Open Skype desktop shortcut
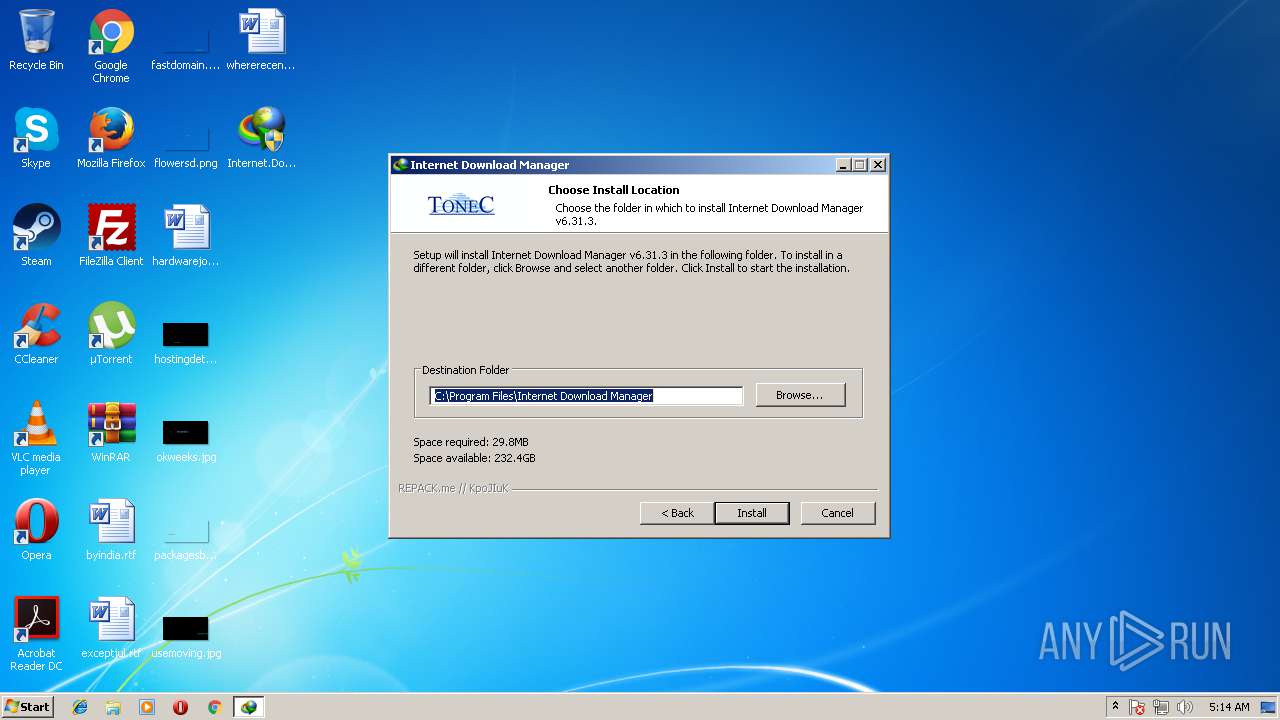 click(x=36, y=138)
